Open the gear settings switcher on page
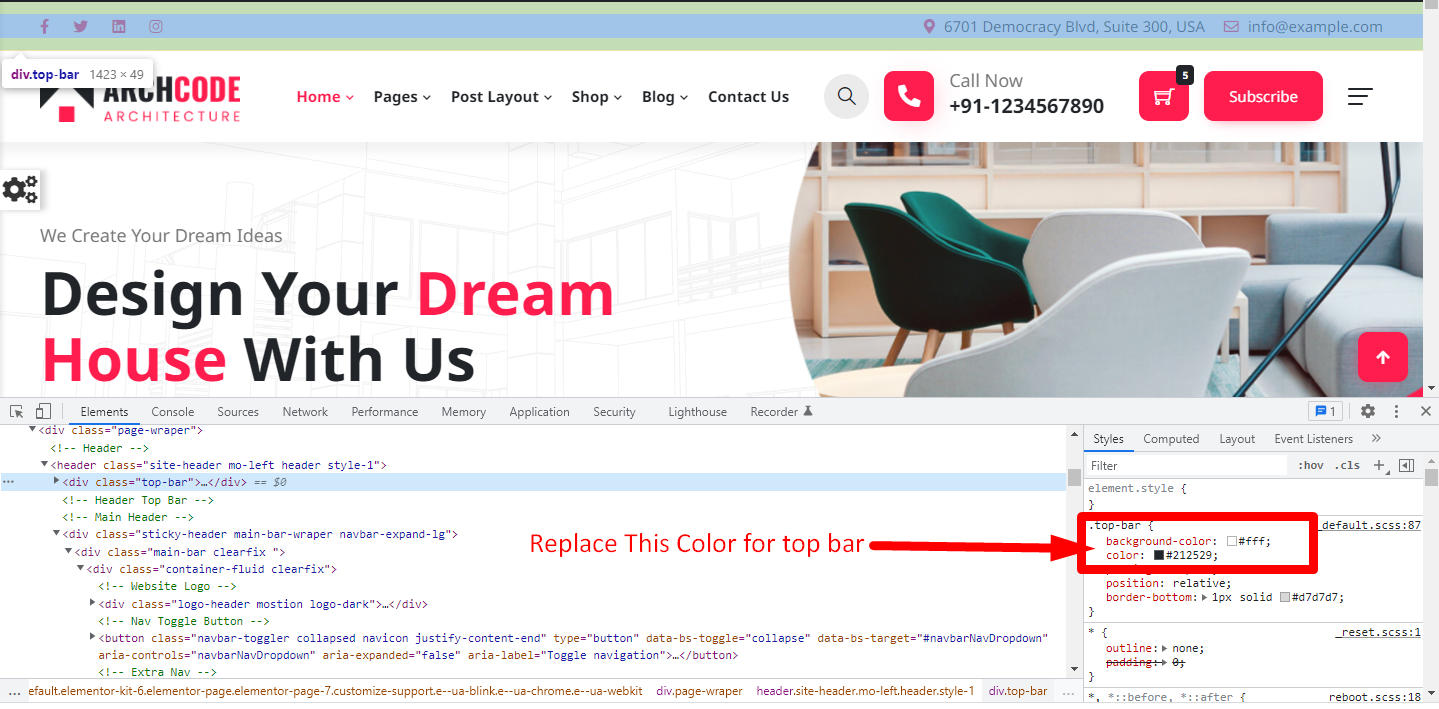The width and height of the screenshot is (1439, 709). [20, 189]
